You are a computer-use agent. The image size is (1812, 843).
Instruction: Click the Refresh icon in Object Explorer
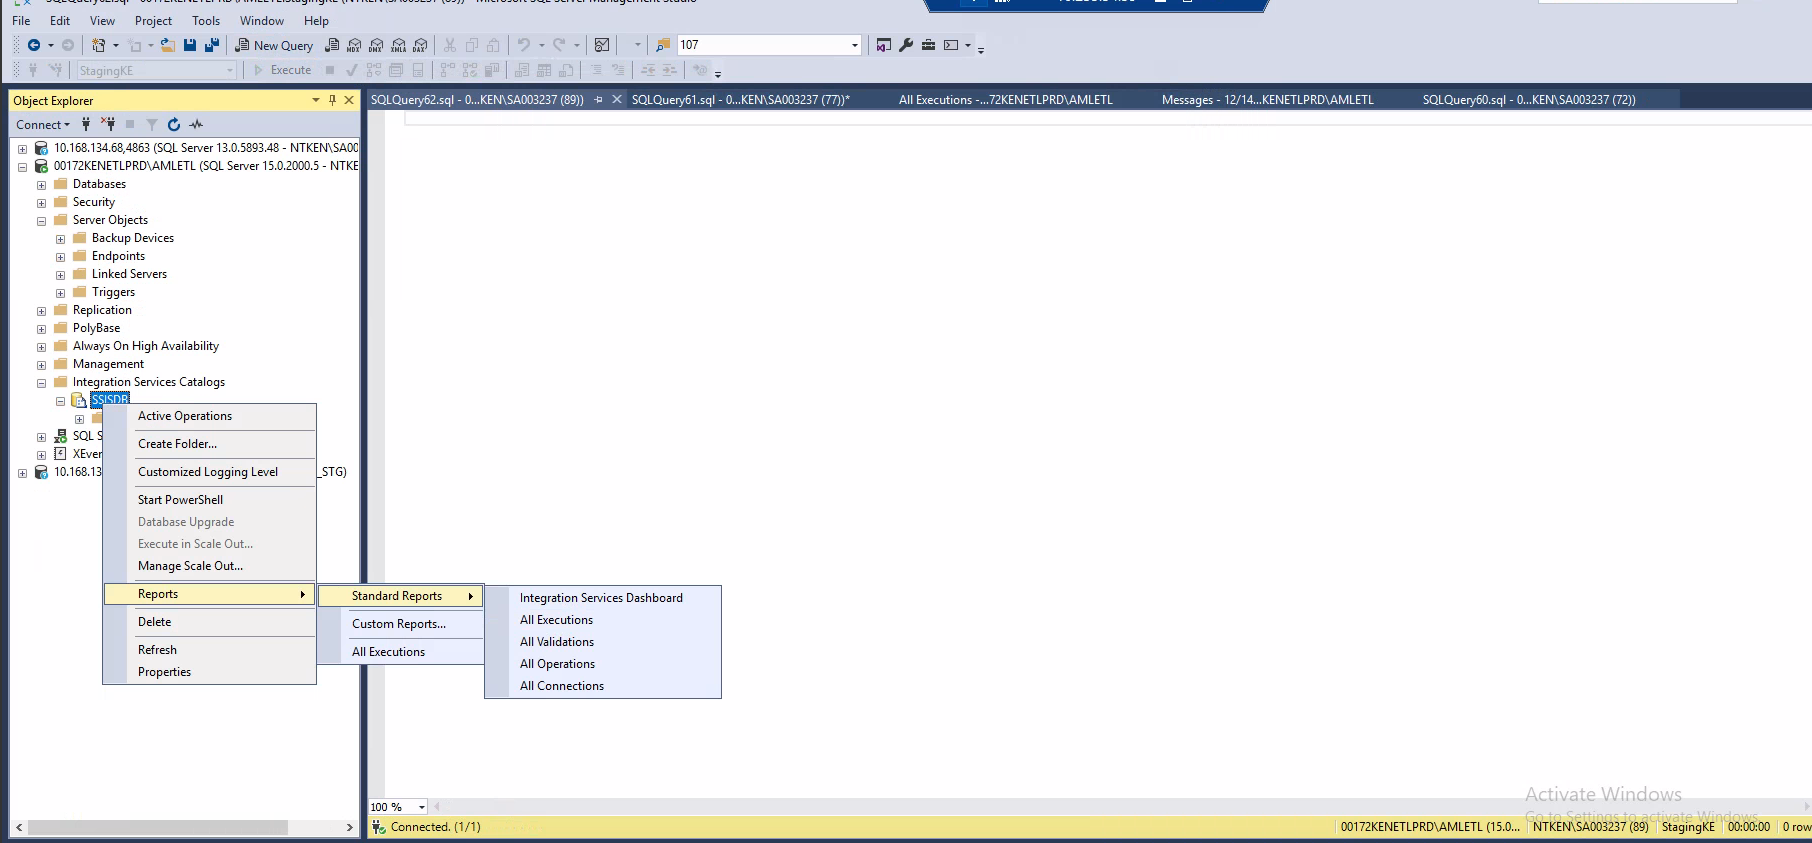[x=174, y=124]
